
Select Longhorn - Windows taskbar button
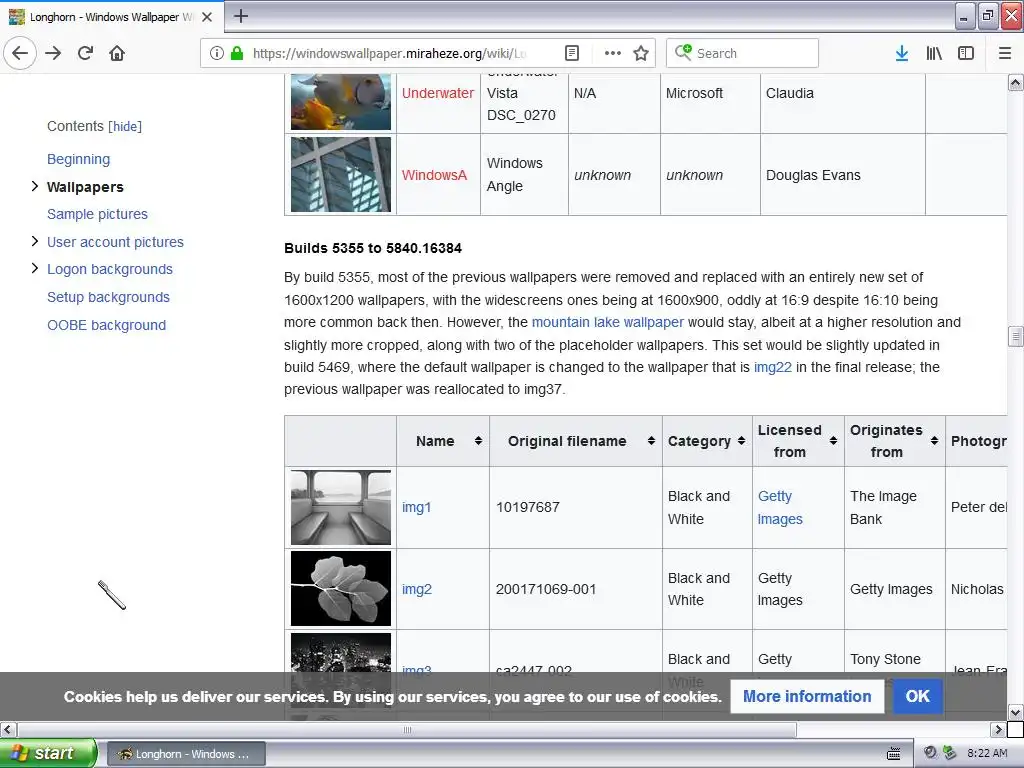[x=185, y=754]
